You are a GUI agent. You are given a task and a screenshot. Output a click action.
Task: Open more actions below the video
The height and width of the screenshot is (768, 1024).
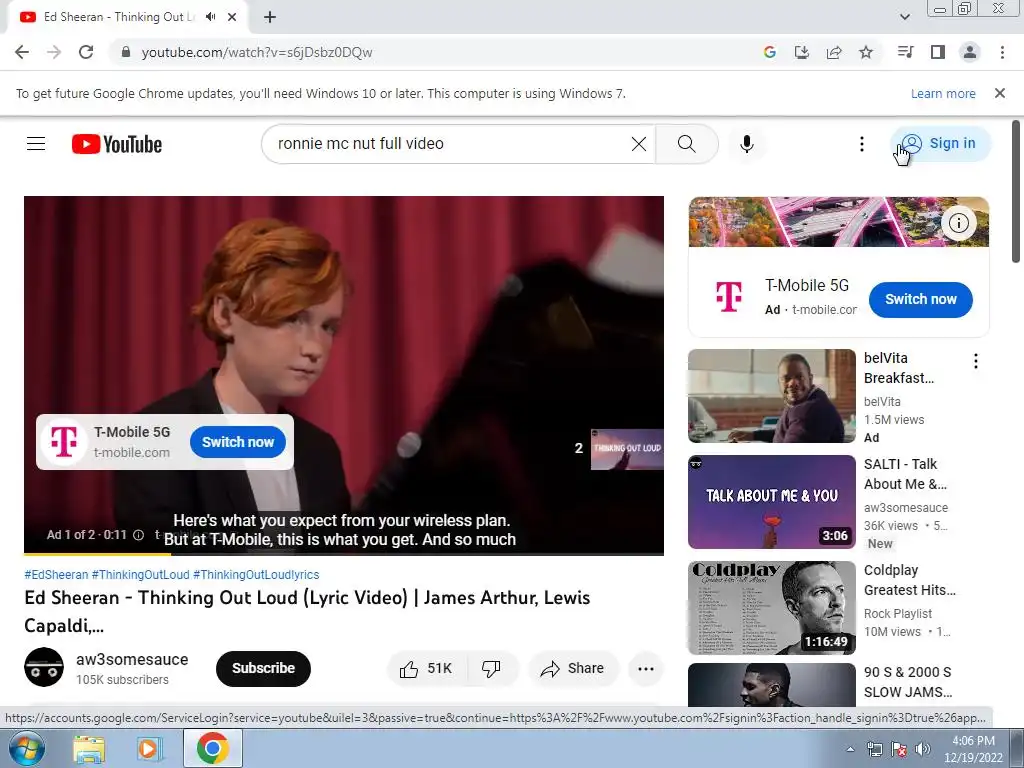[645, 668]
